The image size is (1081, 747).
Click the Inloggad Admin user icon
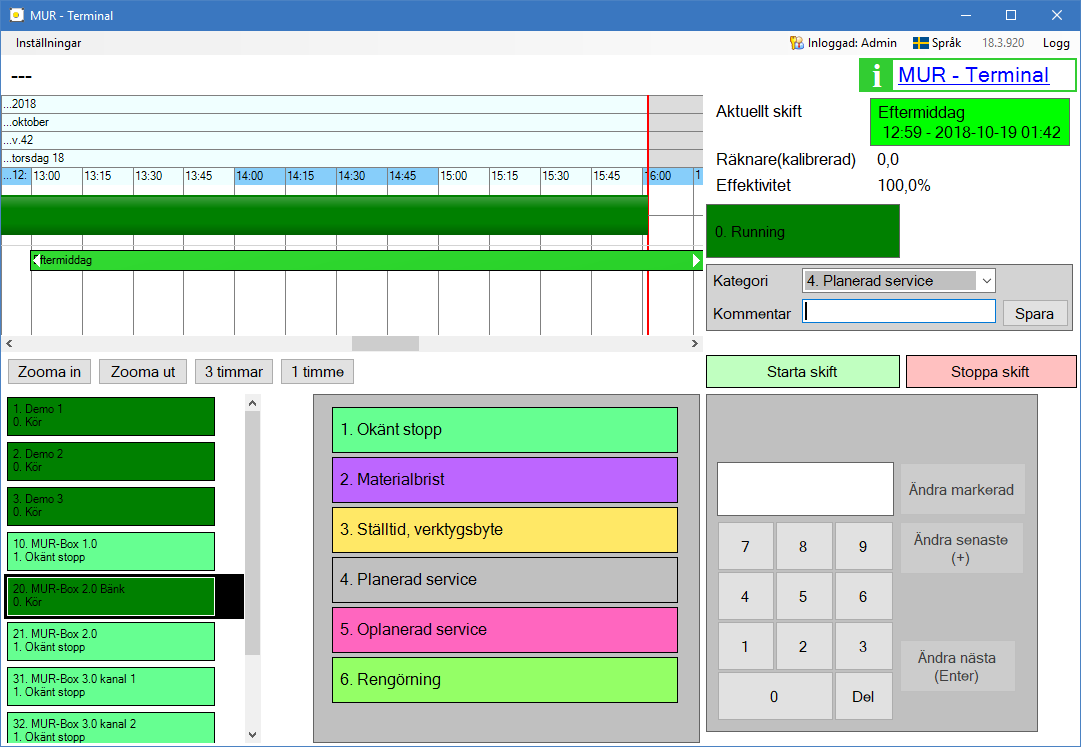click(796, 43)
